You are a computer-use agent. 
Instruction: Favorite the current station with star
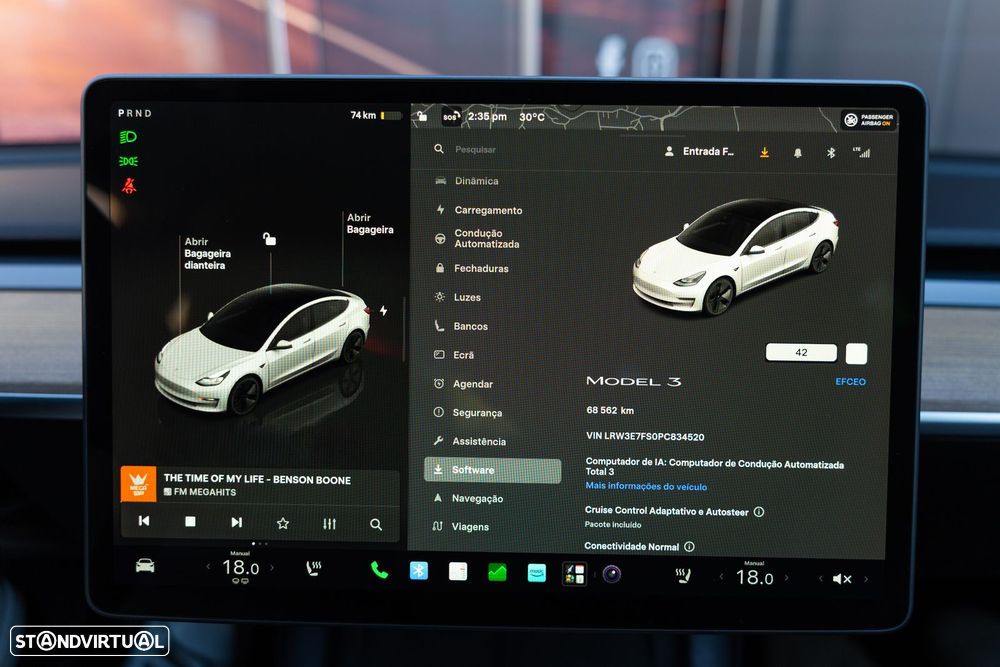pyautogui.click(x=283, y=524)
